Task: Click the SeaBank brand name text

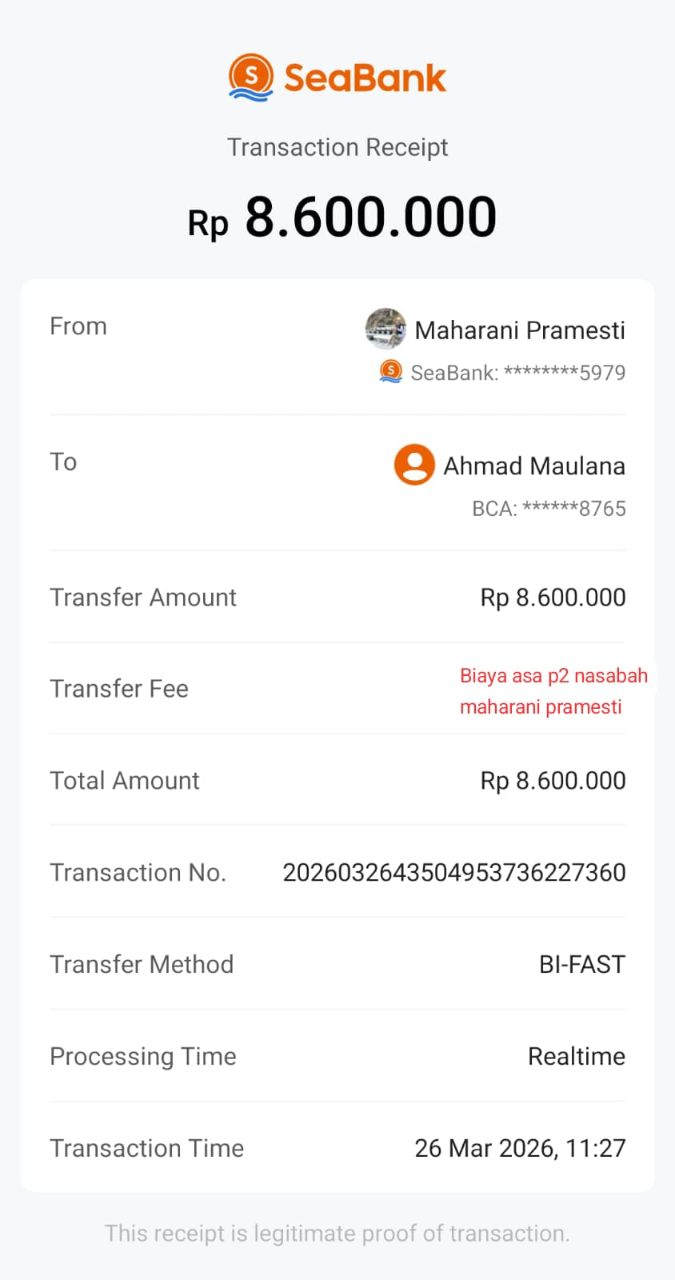Action: click(365, 77)
